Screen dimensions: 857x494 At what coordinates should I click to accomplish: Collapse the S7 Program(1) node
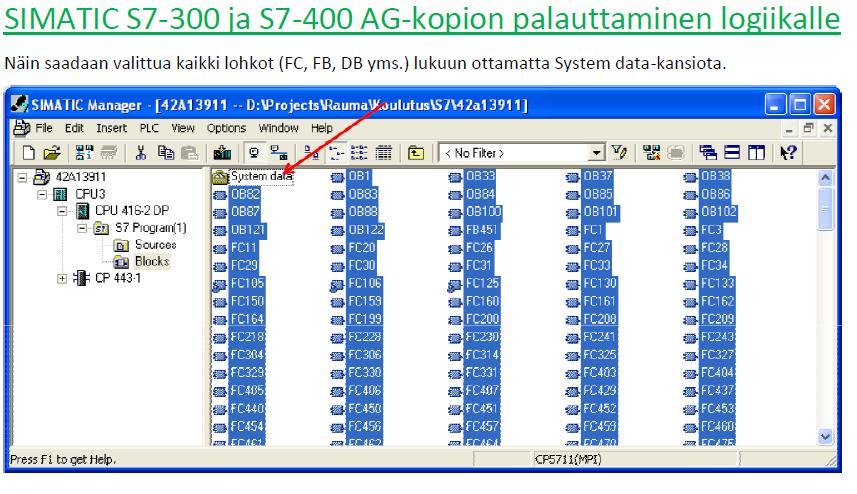click(x=81, y=228)
